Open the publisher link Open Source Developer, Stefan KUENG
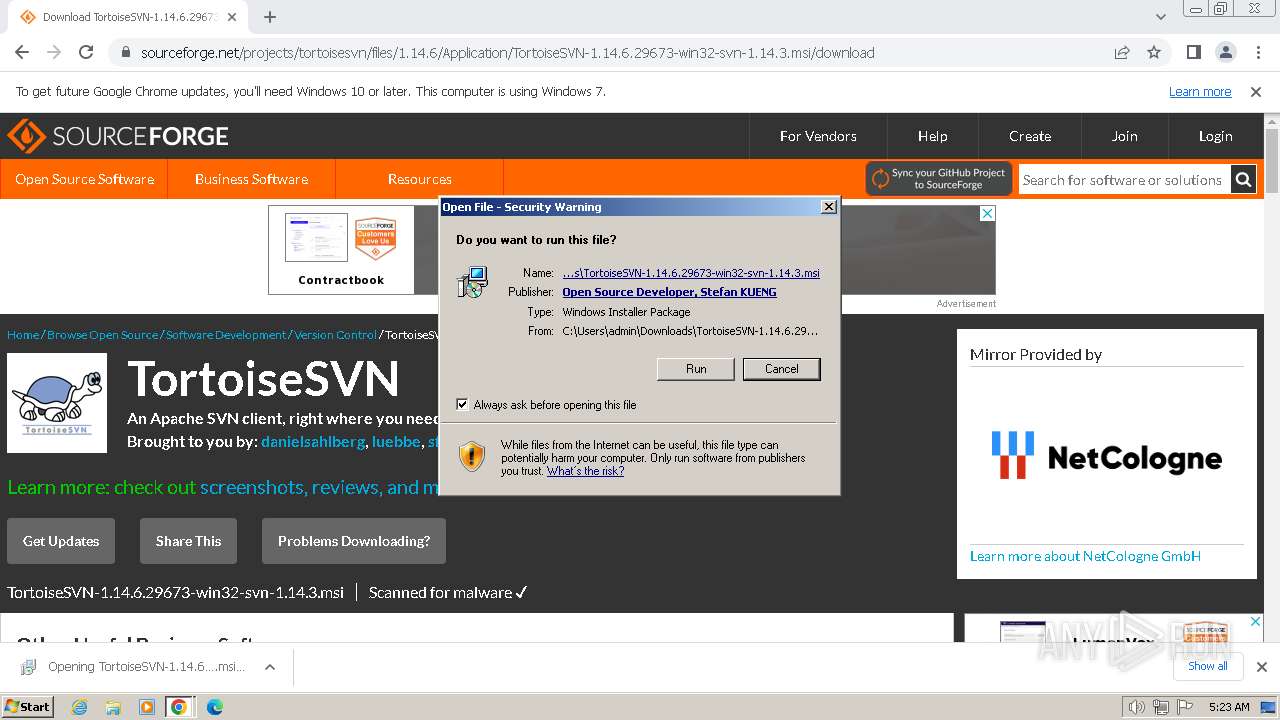Viewport: 1280px width, 720px height. [669, 292]
